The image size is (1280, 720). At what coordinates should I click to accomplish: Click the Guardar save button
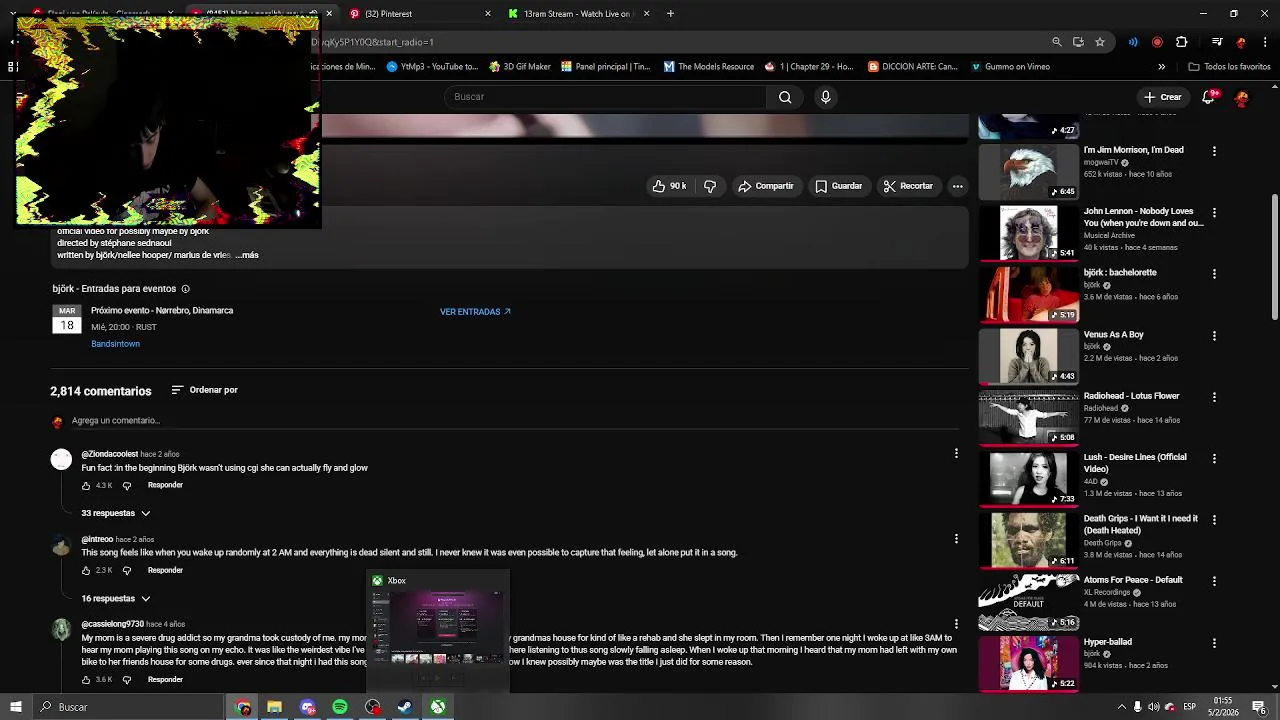(x=838, y=186)
